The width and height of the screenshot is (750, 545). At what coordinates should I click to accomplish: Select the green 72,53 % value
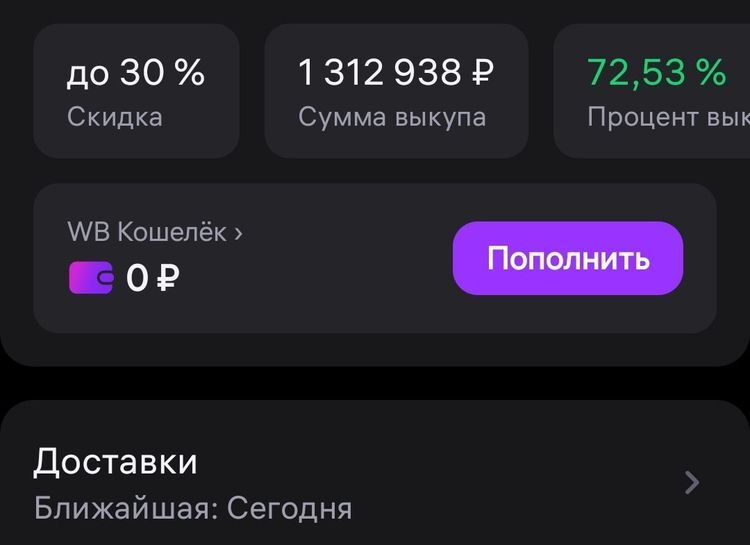coord(656,72)
